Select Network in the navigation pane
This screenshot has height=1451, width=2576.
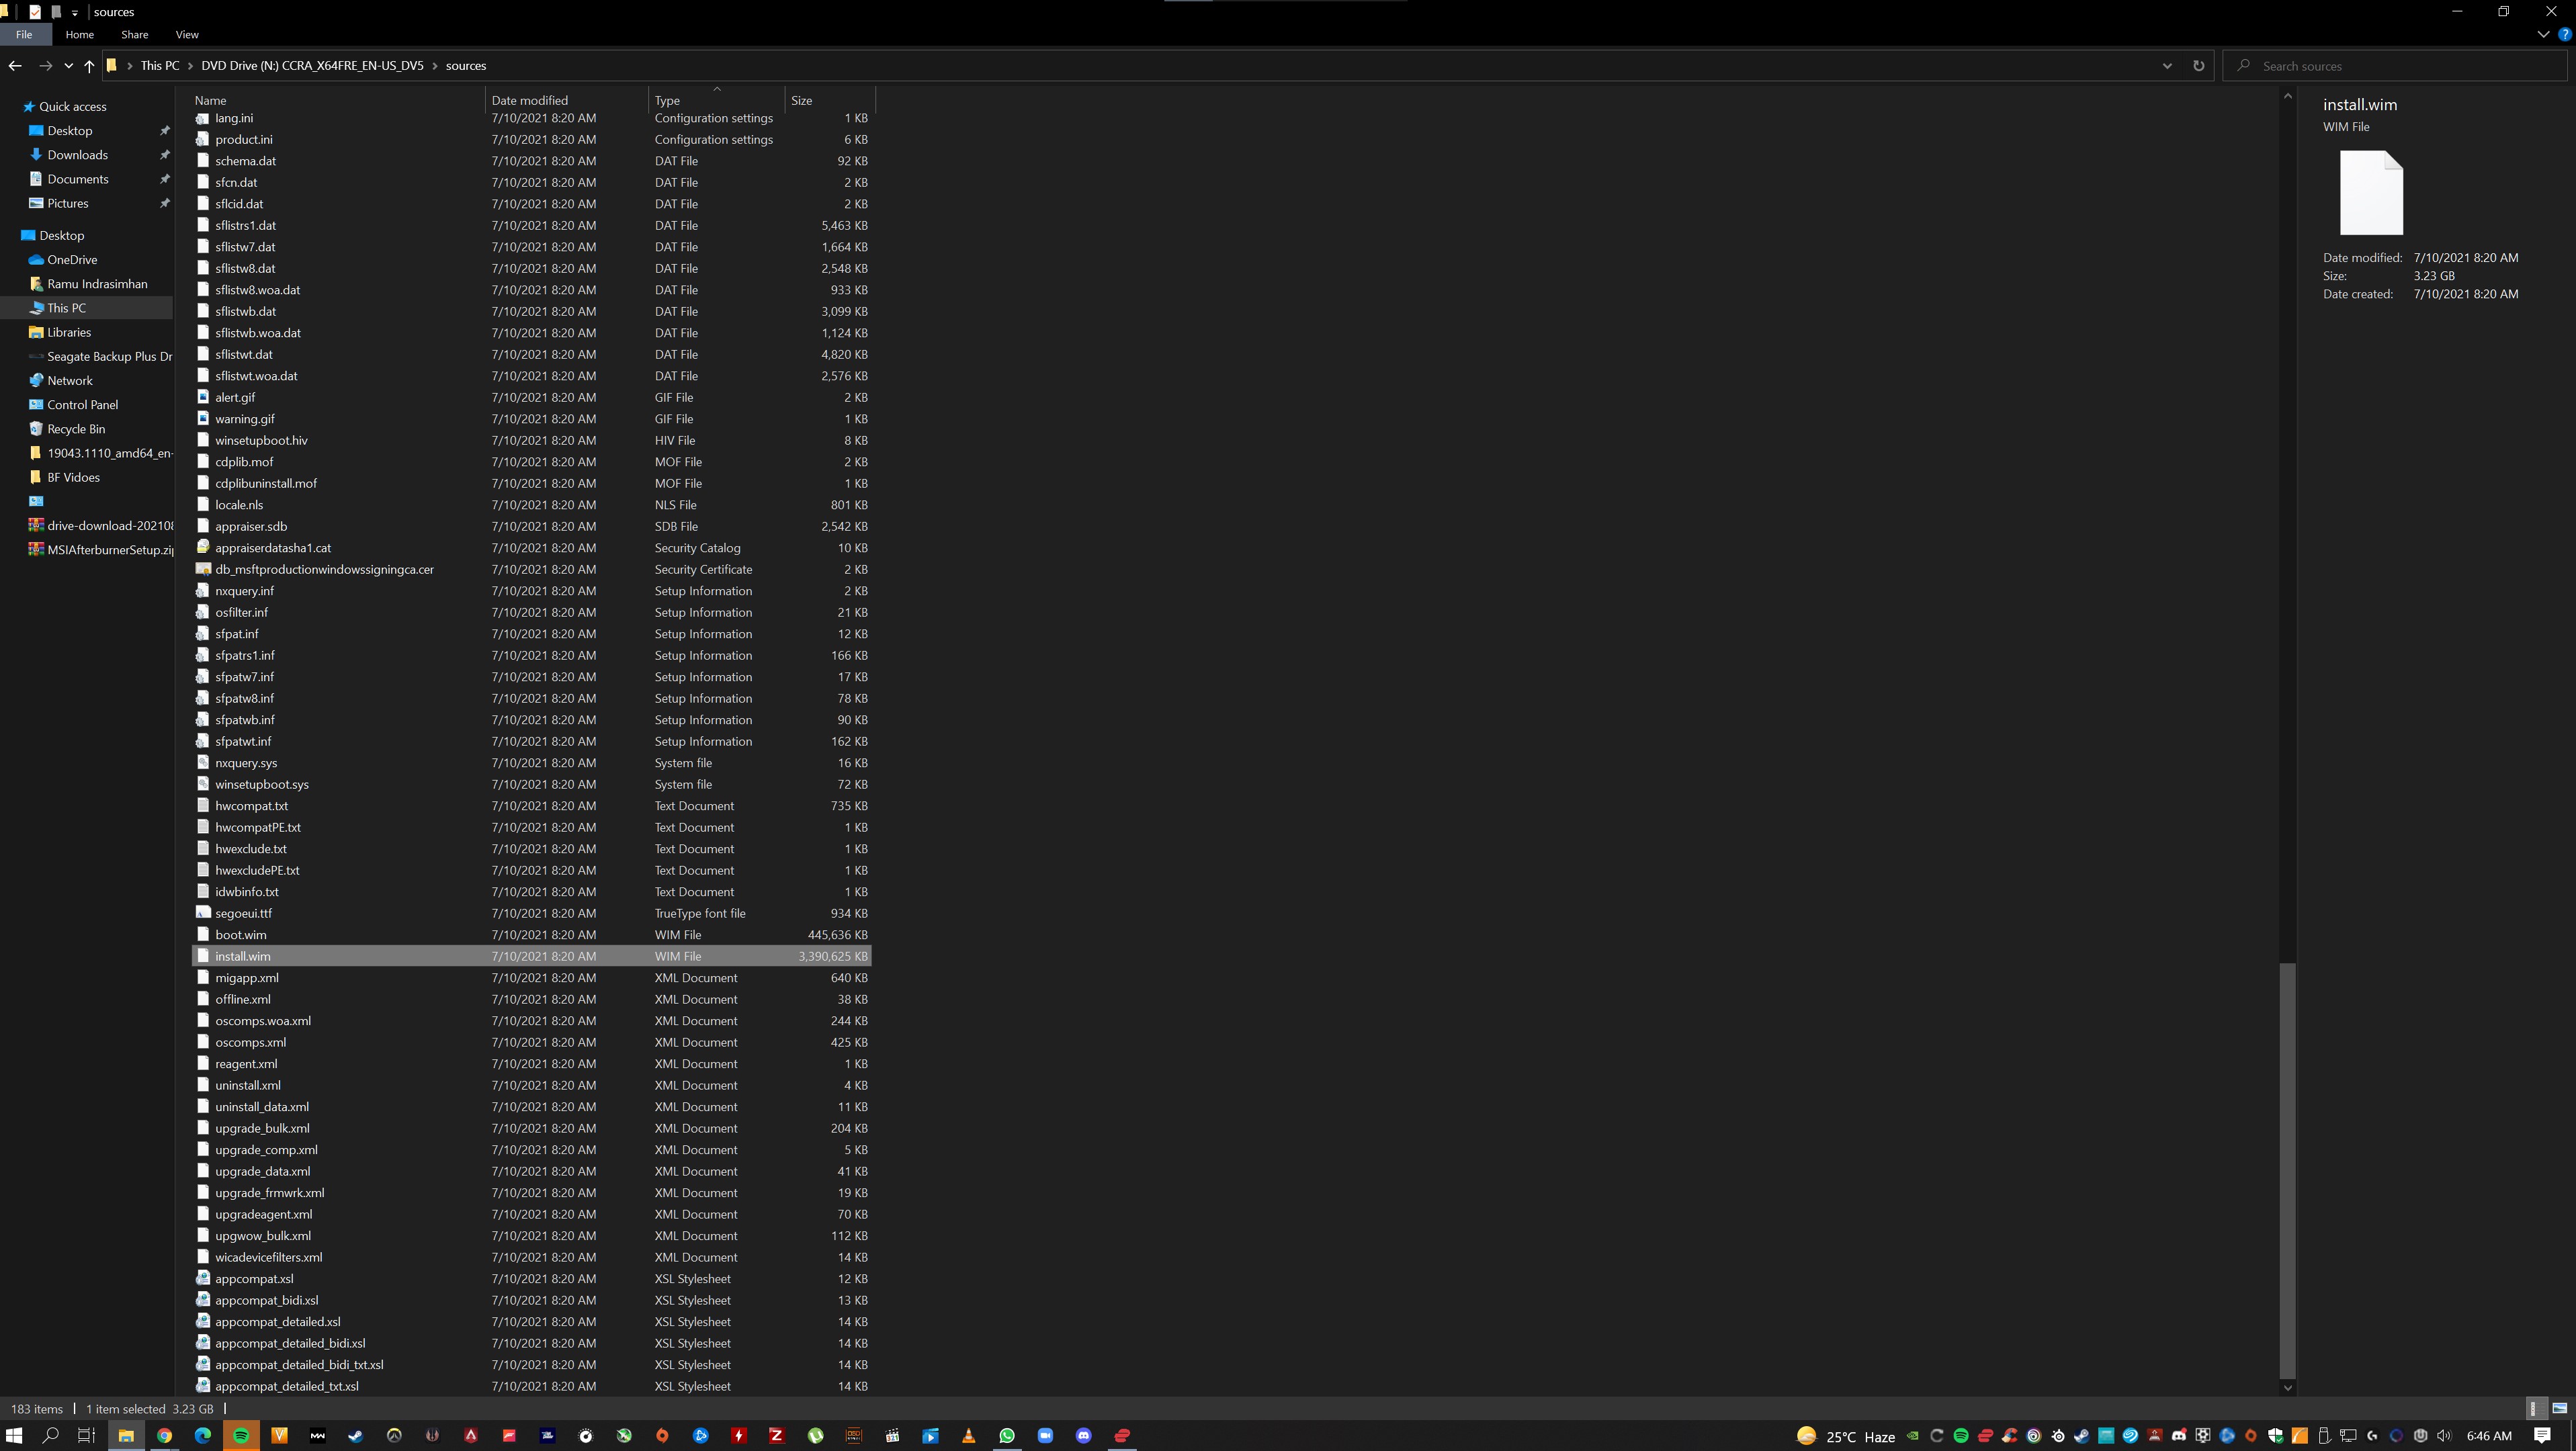[x=70, y=381]
